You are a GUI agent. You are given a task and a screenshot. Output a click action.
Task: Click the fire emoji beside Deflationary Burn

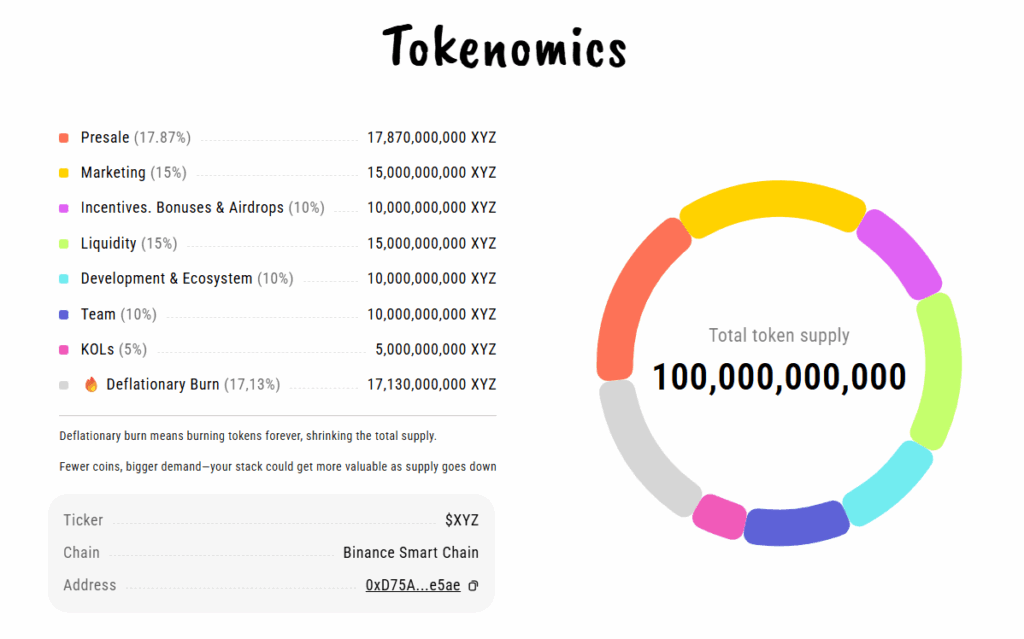(x=91, y=384)
